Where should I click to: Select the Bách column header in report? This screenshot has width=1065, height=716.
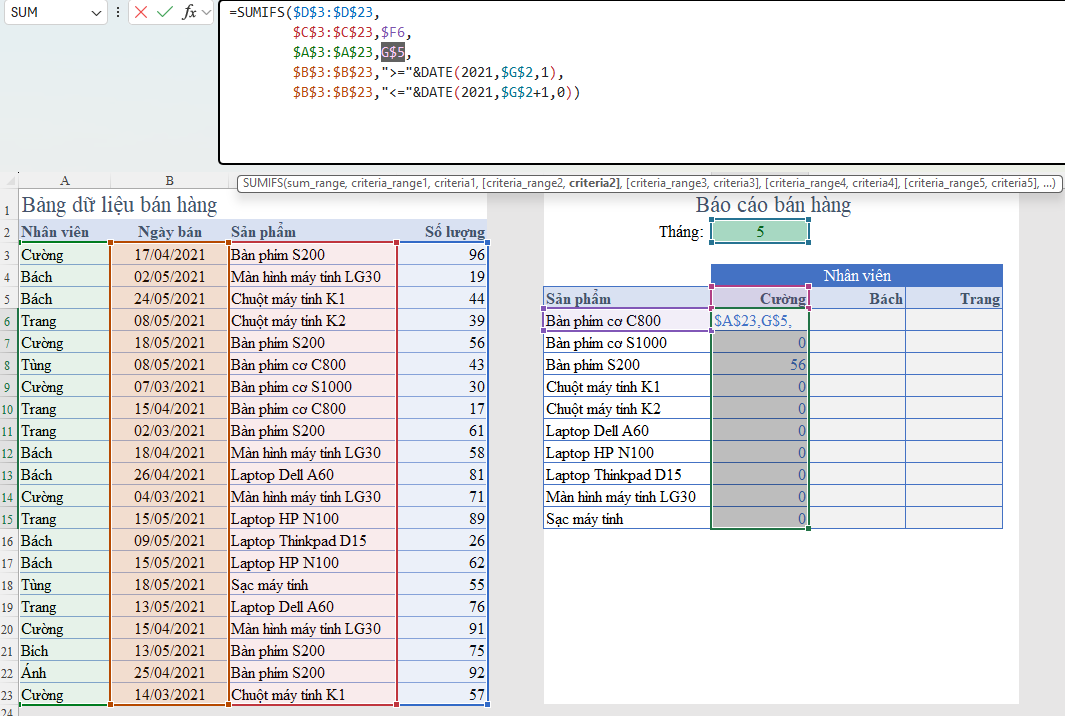(x=857, y=299)
